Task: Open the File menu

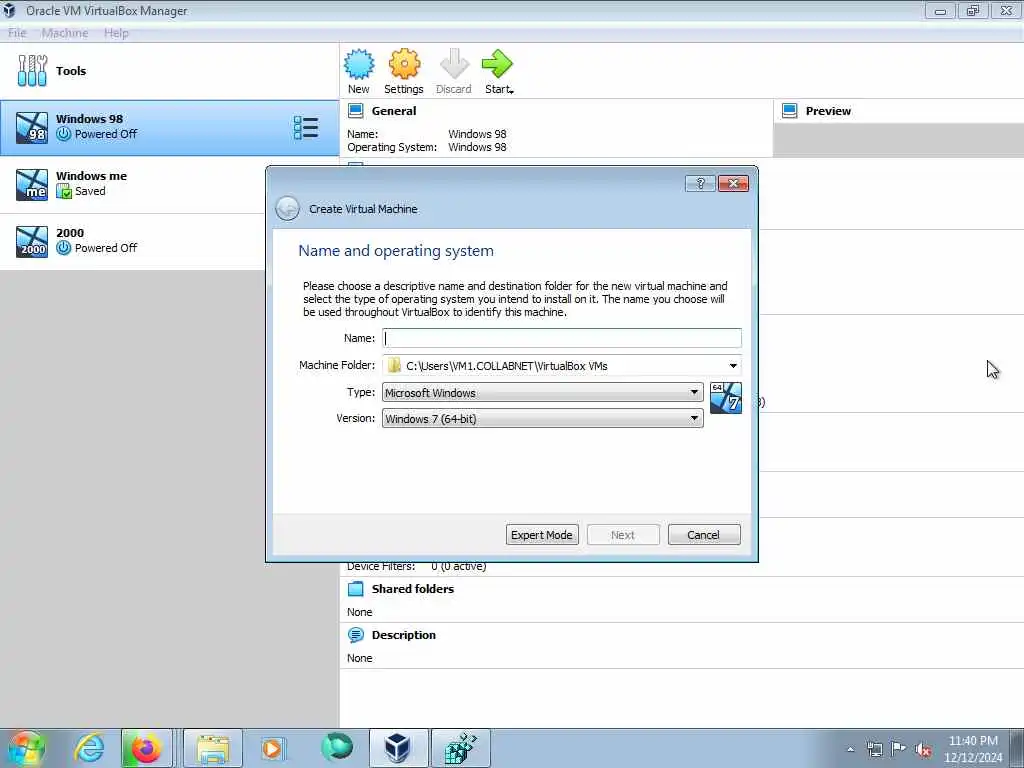Action: coord(17,33)
